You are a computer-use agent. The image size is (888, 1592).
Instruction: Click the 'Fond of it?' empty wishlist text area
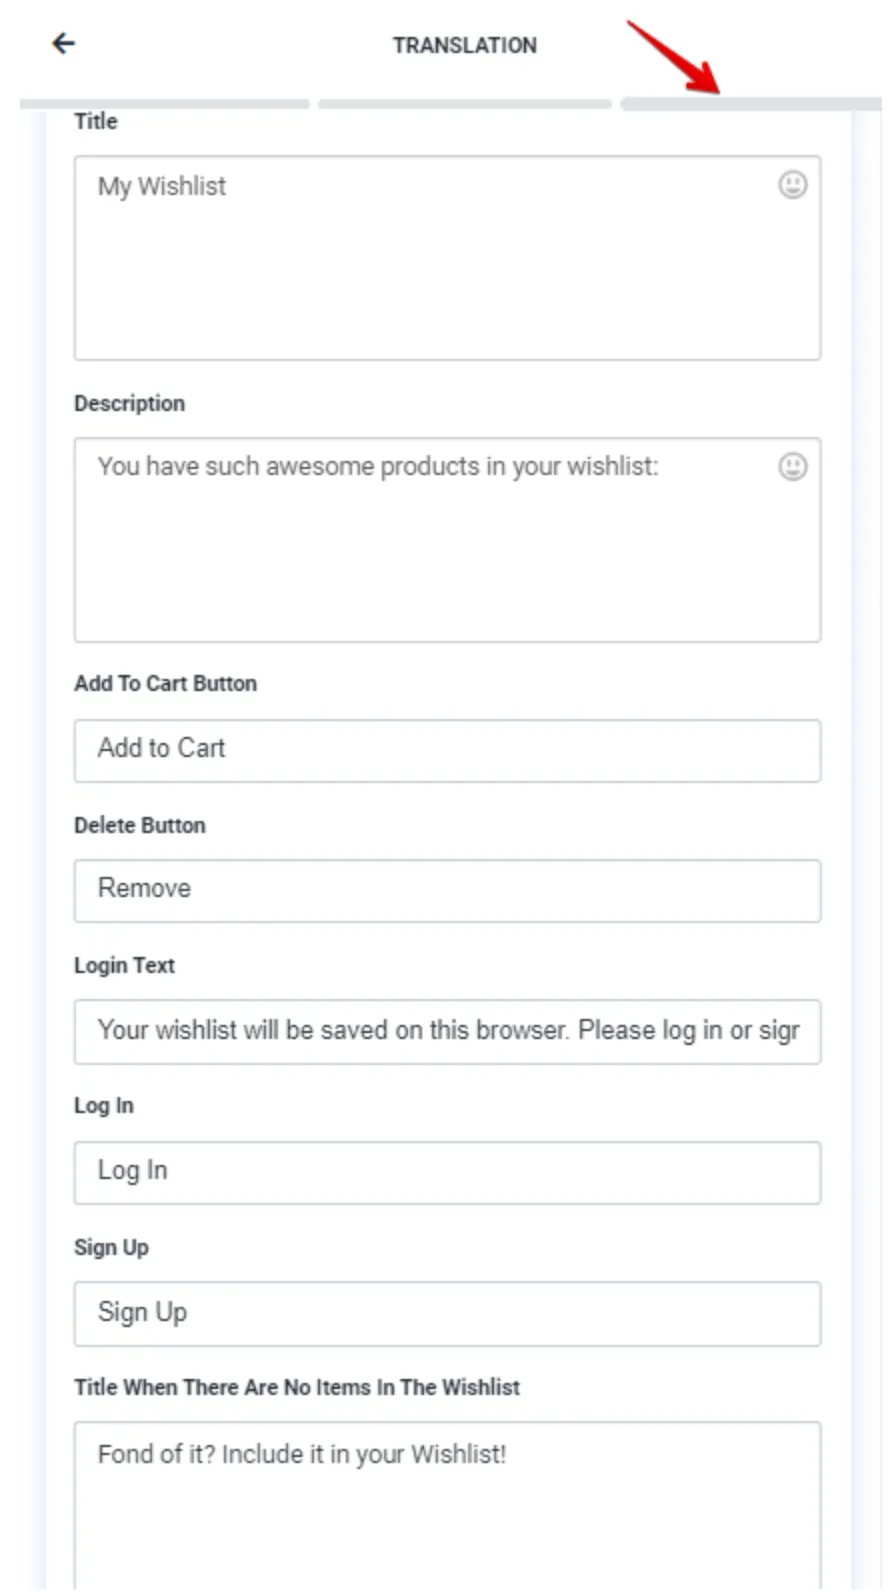tap(447, 1500)
